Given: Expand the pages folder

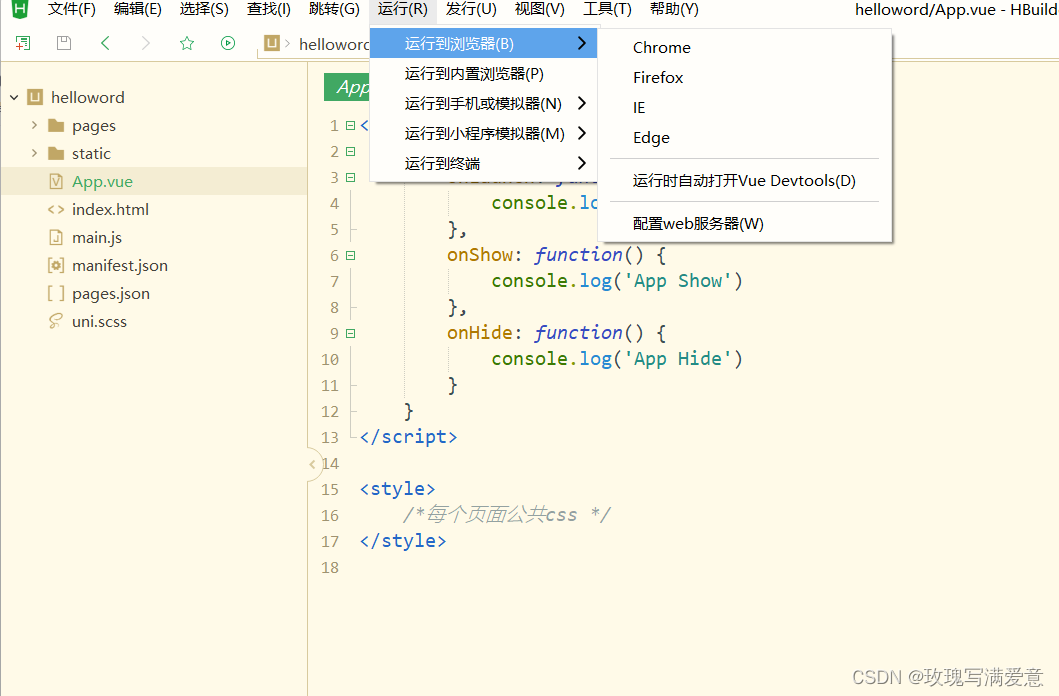Looking at the screenshot, I should [34, 125].
